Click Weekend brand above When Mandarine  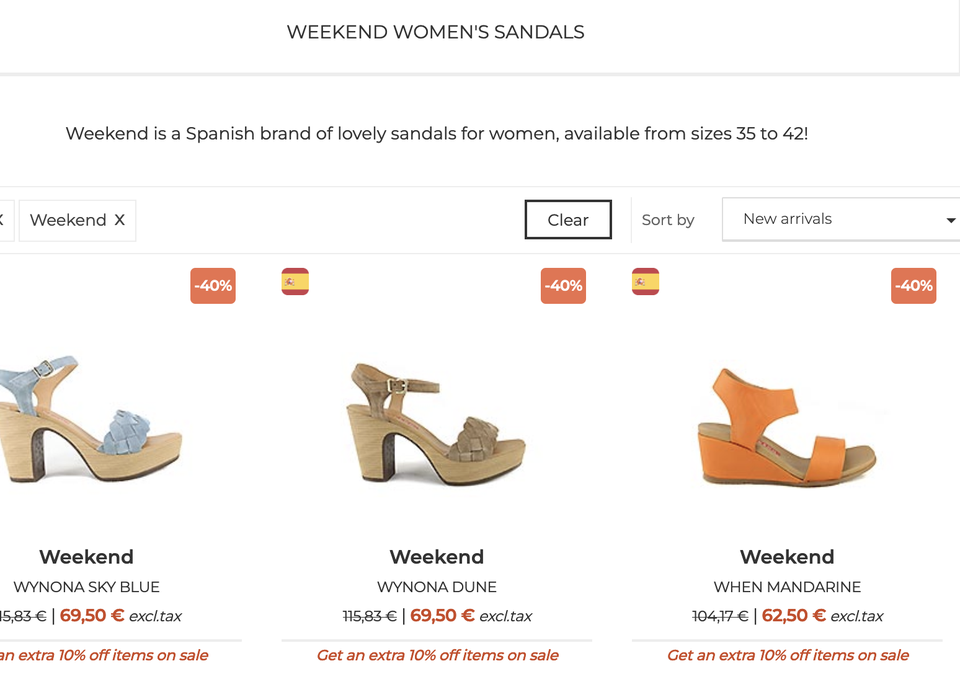click(x=787, y=557)
